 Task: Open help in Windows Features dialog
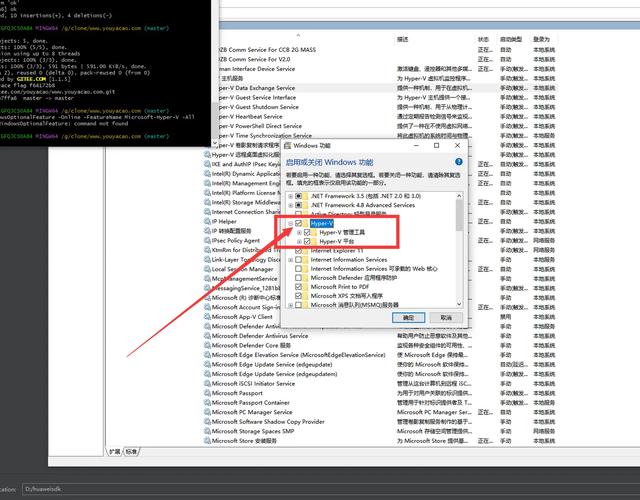click(459, 162)
